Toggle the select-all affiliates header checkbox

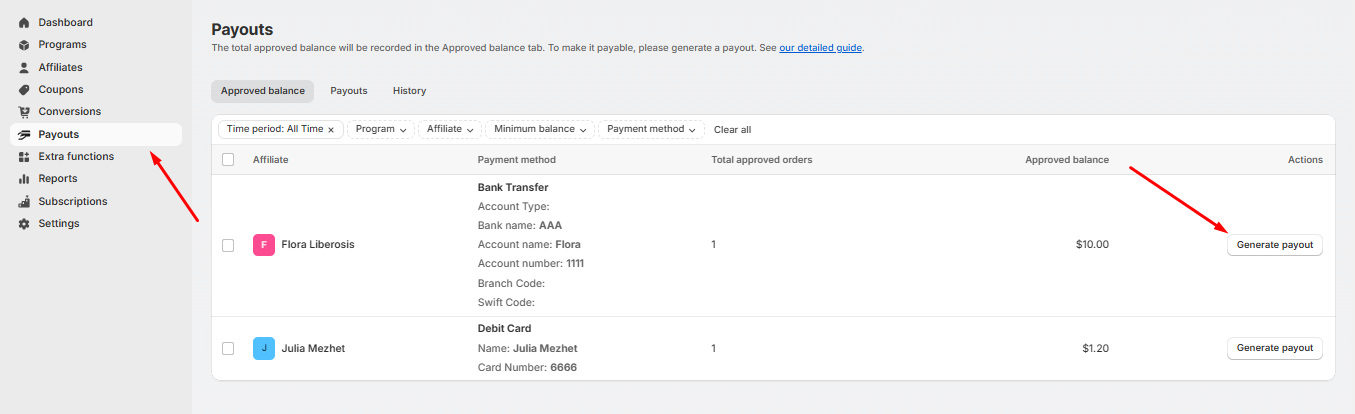[x=228, y=160]
